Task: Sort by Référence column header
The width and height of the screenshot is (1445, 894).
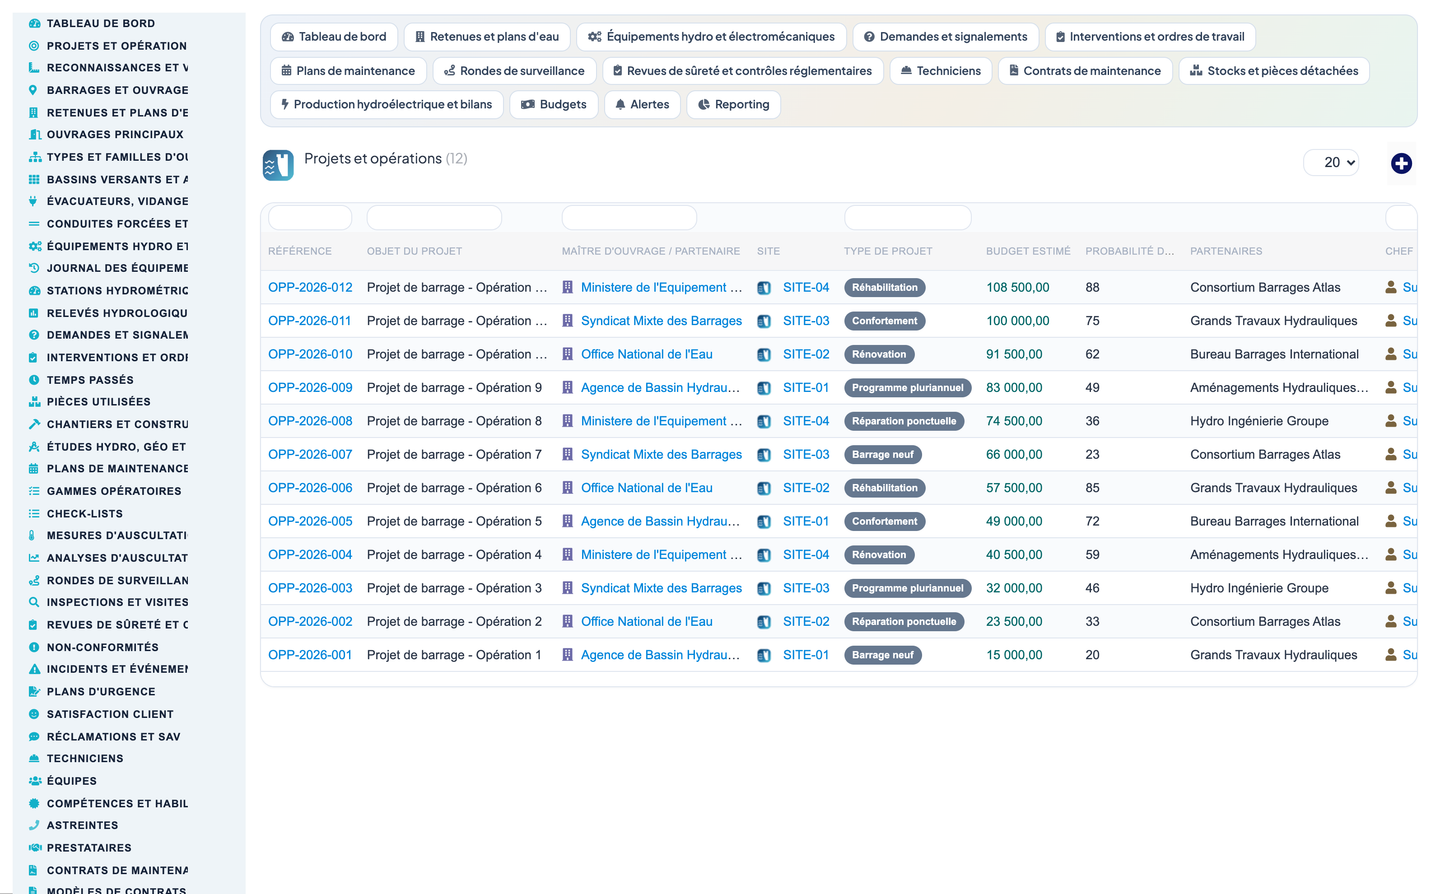Action: point(300,251)
